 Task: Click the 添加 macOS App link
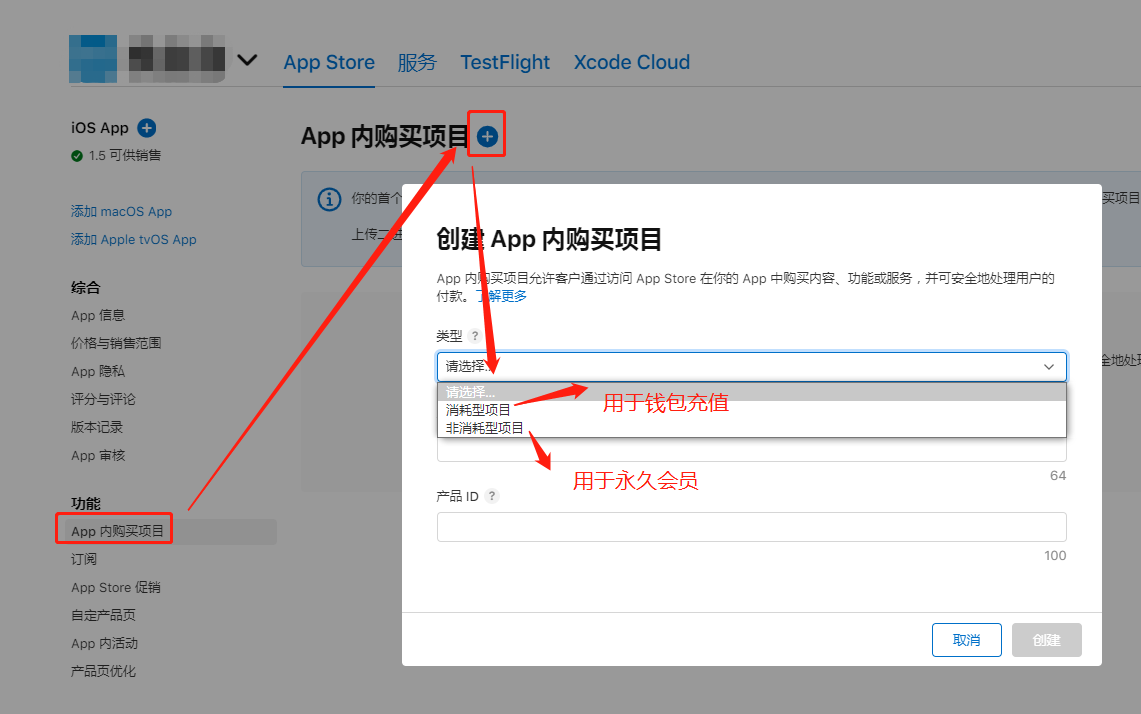[x=122, y=212]
